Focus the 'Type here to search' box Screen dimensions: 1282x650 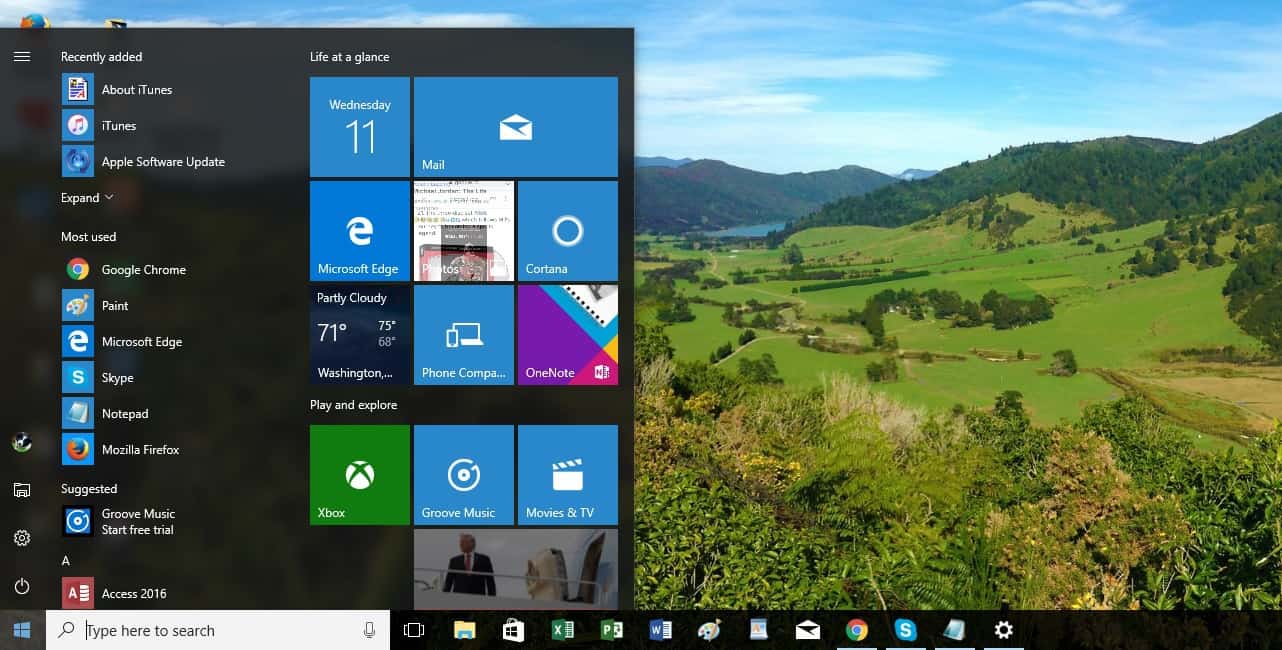point(218,630)
